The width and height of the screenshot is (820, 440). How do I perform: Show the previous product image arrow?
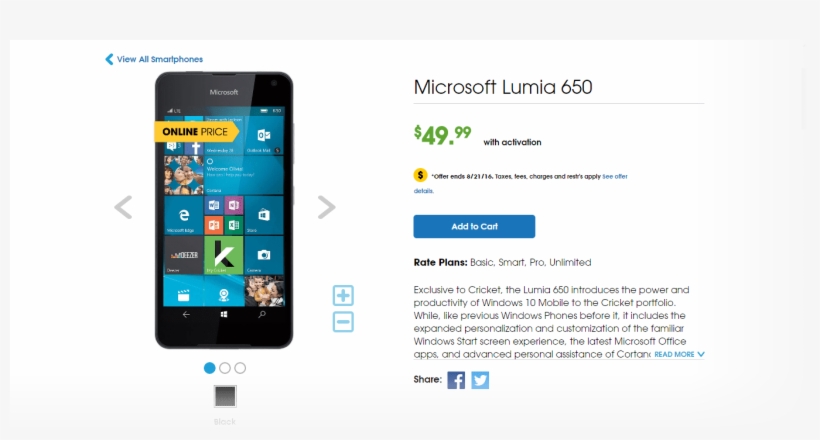click(x=123, y=207)
